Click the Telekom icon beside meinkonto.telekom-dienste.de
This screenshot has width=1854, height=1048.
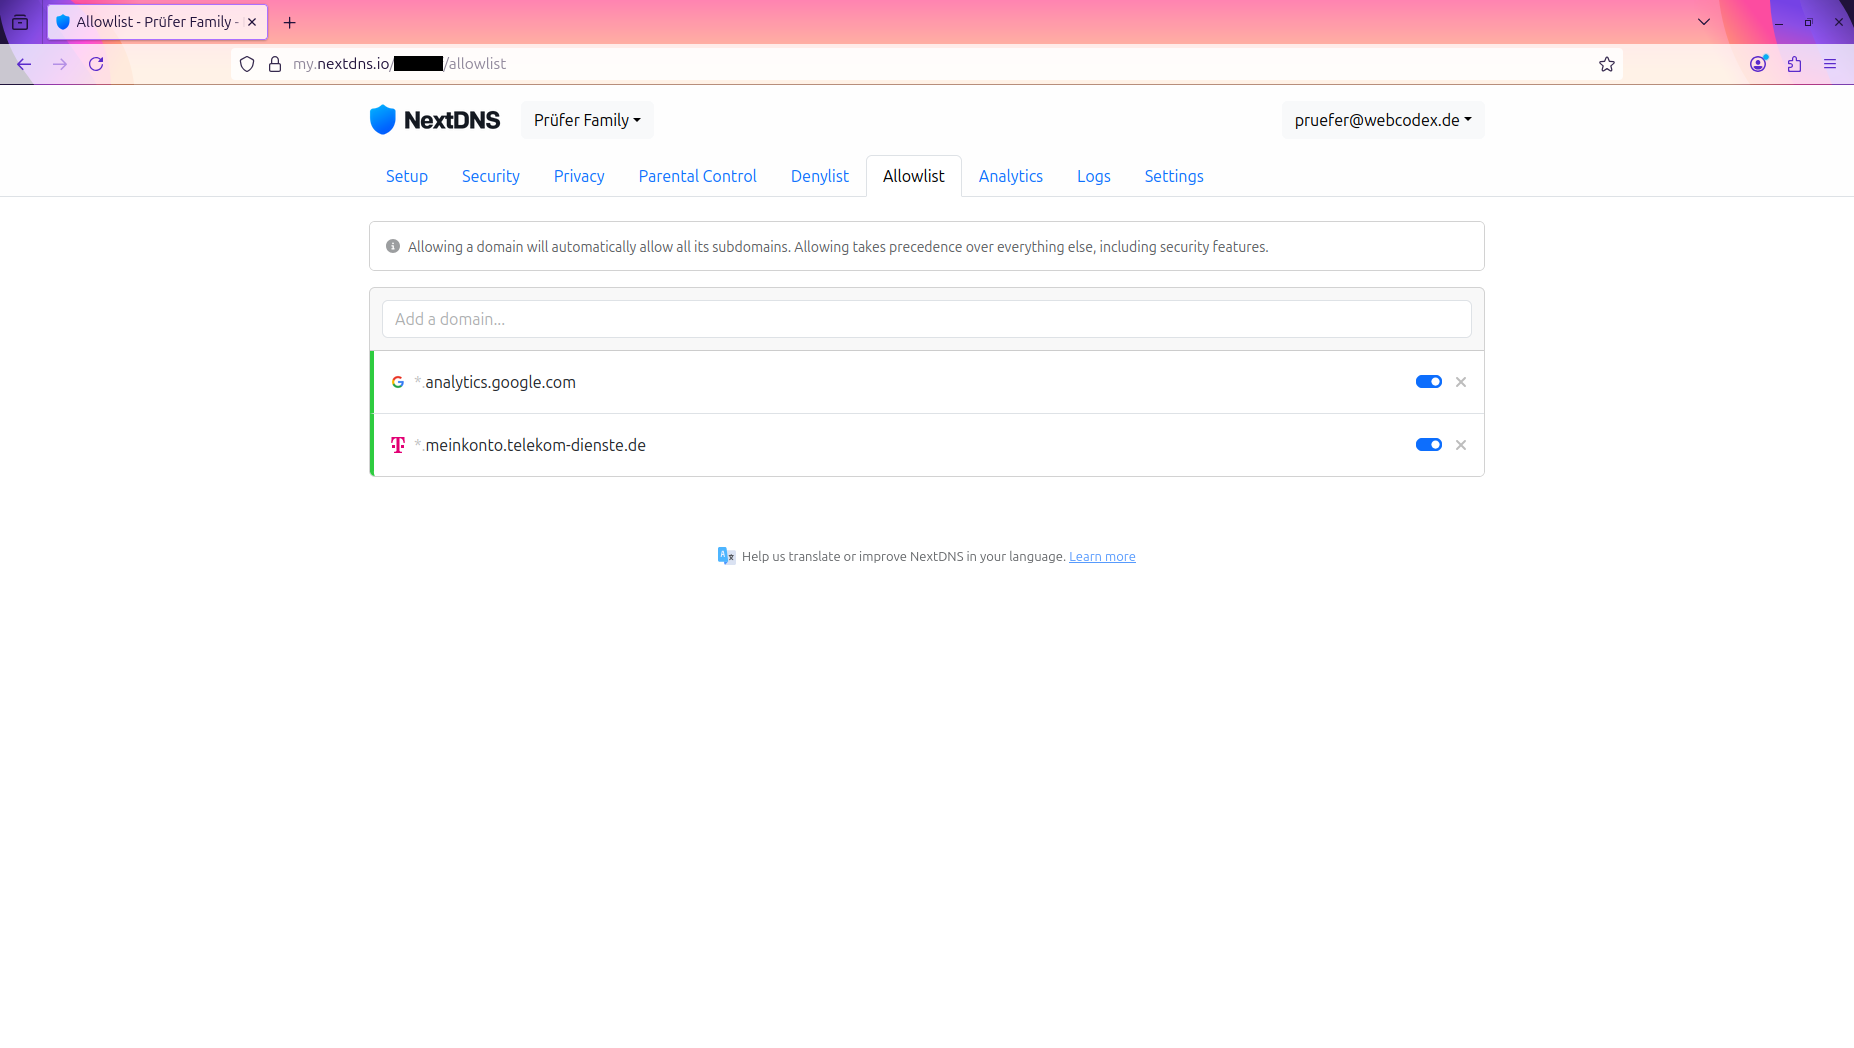click(398, 445)
